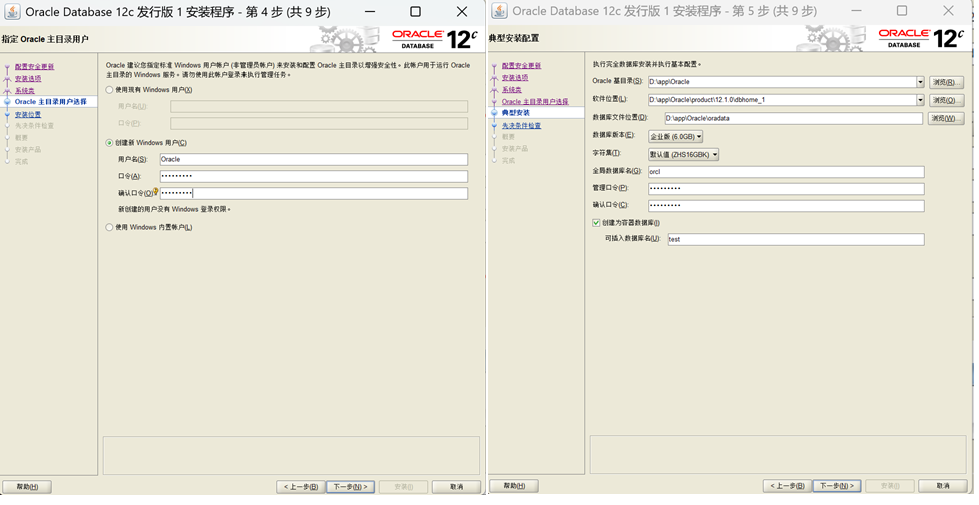Viewport: 979px width, 505px height.
Task: Click 上一步(B) button in step 4 window
Action: coord(301,487)
